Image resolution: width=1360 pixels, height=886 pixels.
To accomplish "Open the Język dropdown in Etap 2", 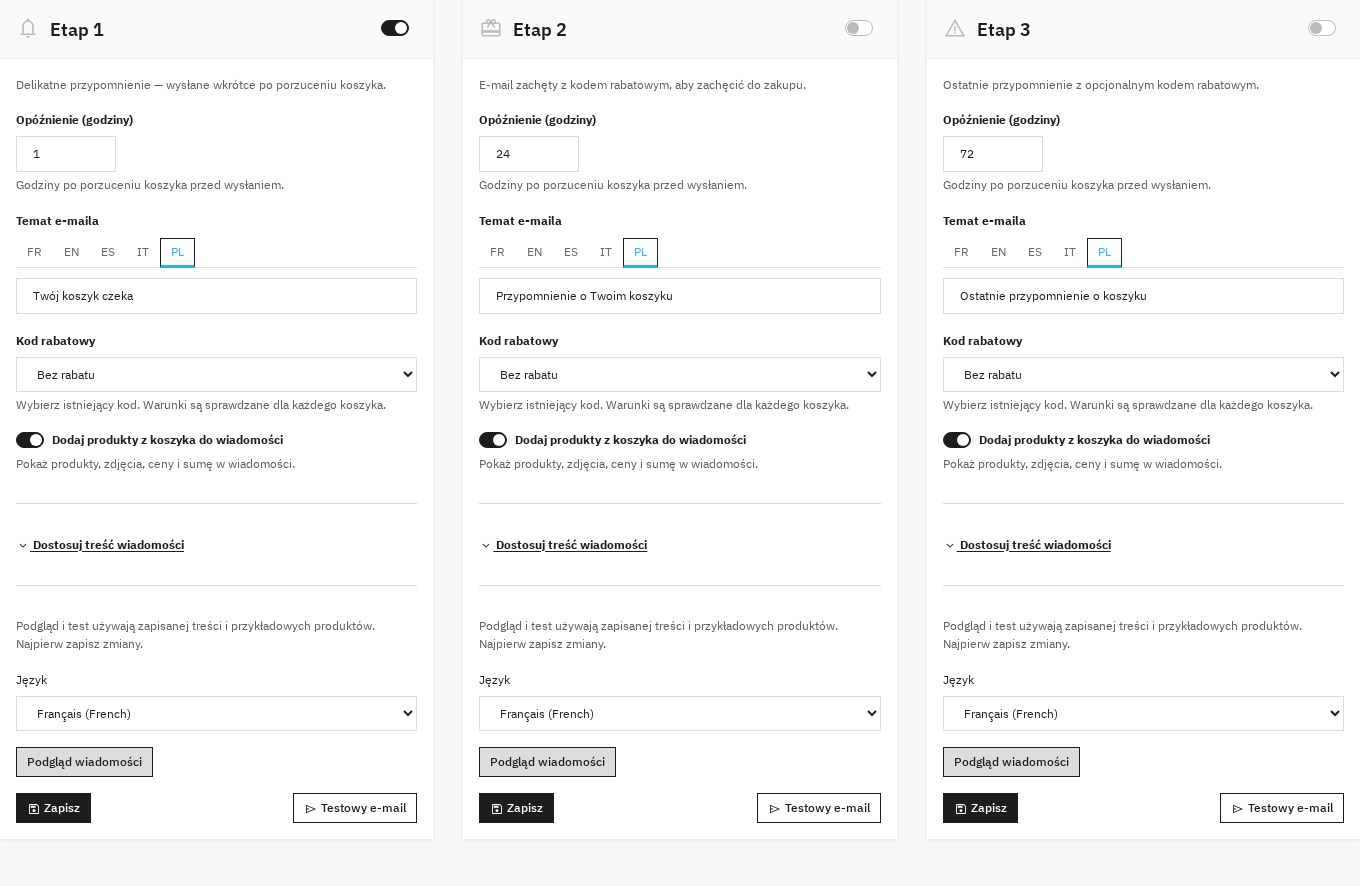I will 680,714.
